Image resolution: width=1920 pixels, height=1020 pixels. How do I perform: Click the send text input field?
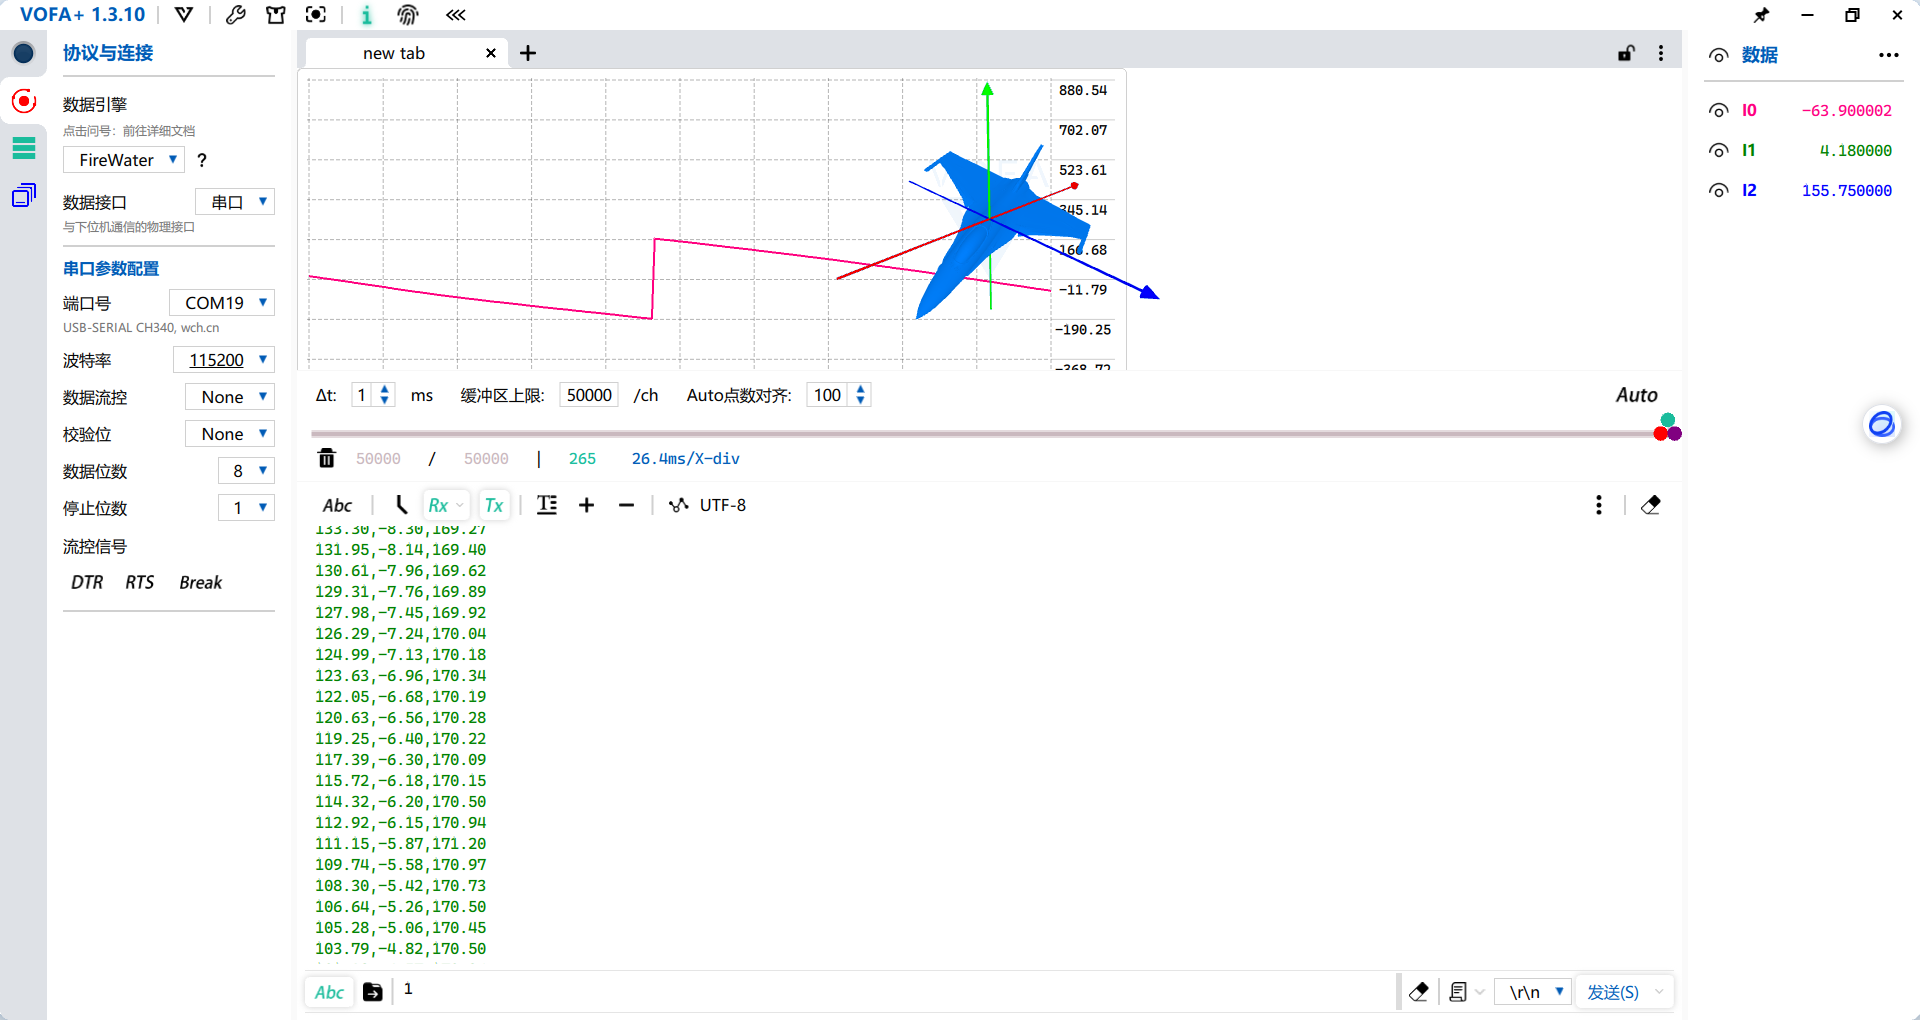point(895,990)
